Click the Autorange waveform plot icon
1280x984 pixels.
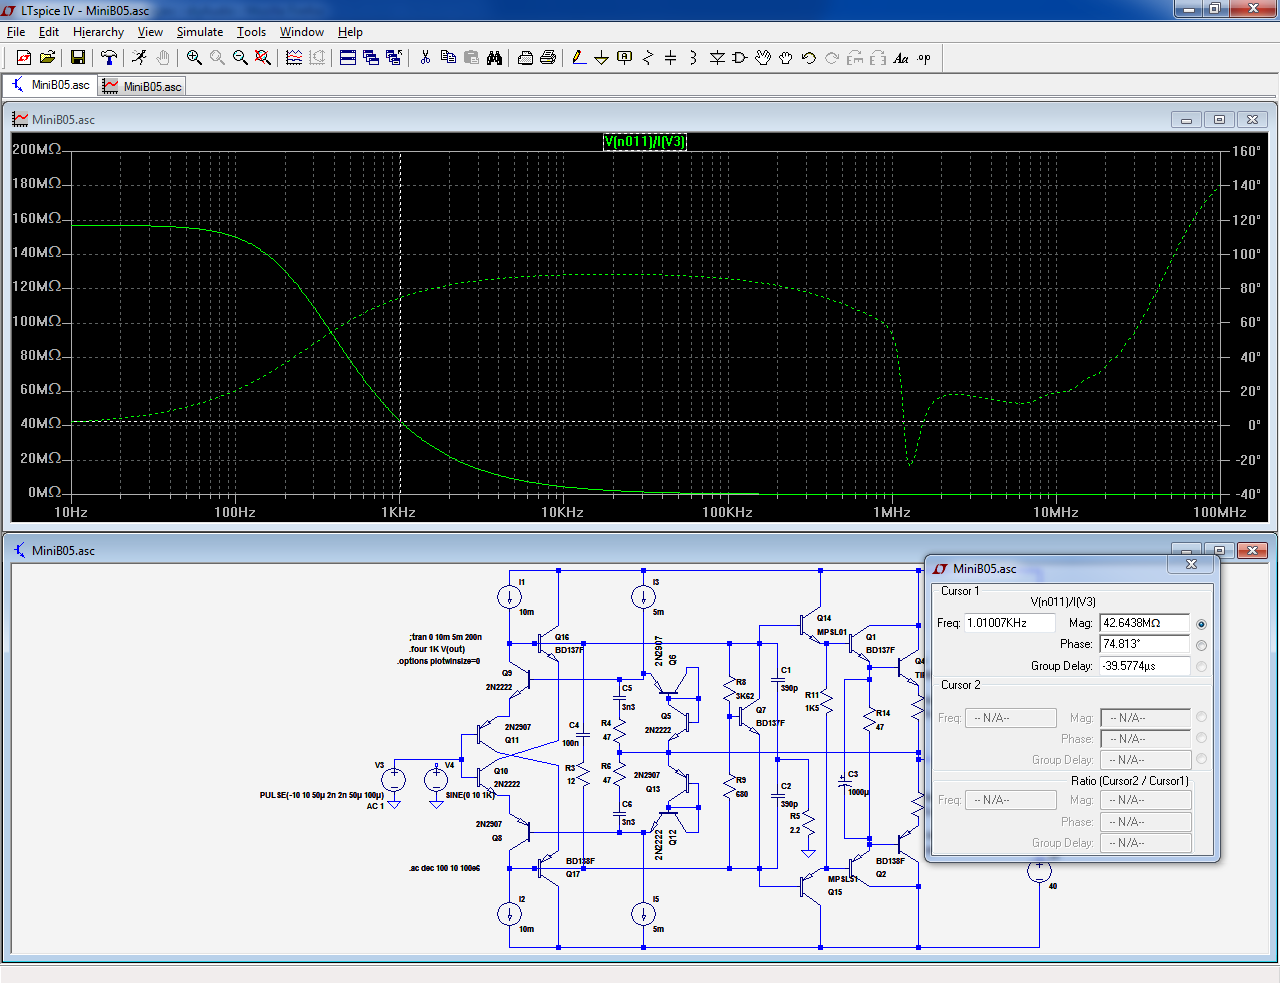click(294, 58)
